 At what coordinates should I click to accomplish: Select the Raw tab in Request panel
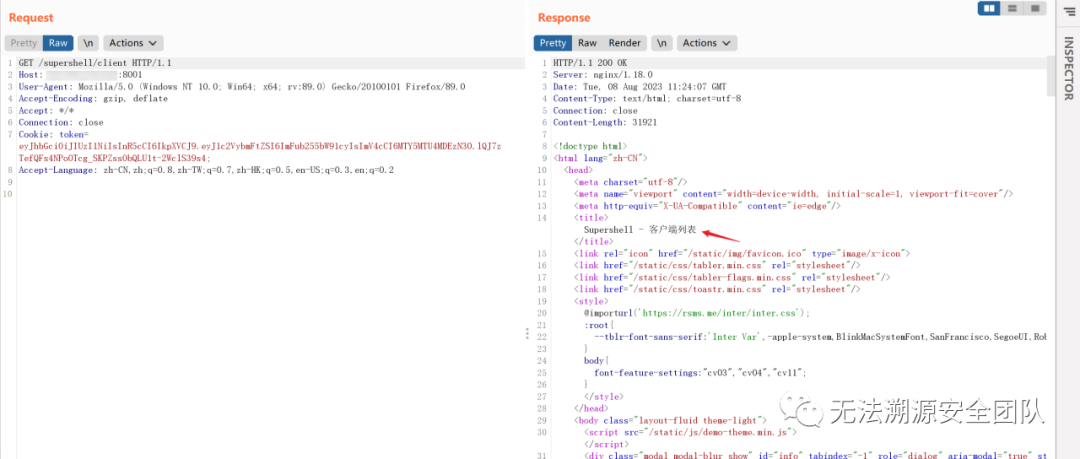(58, 43)
